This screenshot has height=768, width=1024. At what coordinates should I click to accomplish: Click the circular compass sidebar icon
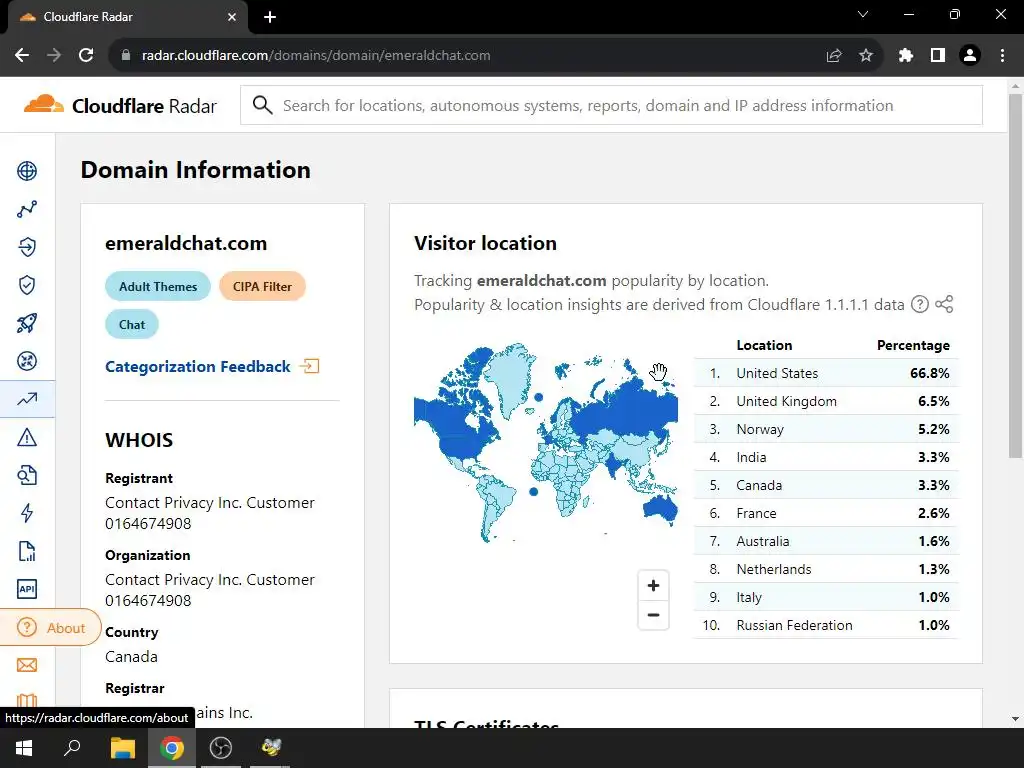click(x=27, y=361)
